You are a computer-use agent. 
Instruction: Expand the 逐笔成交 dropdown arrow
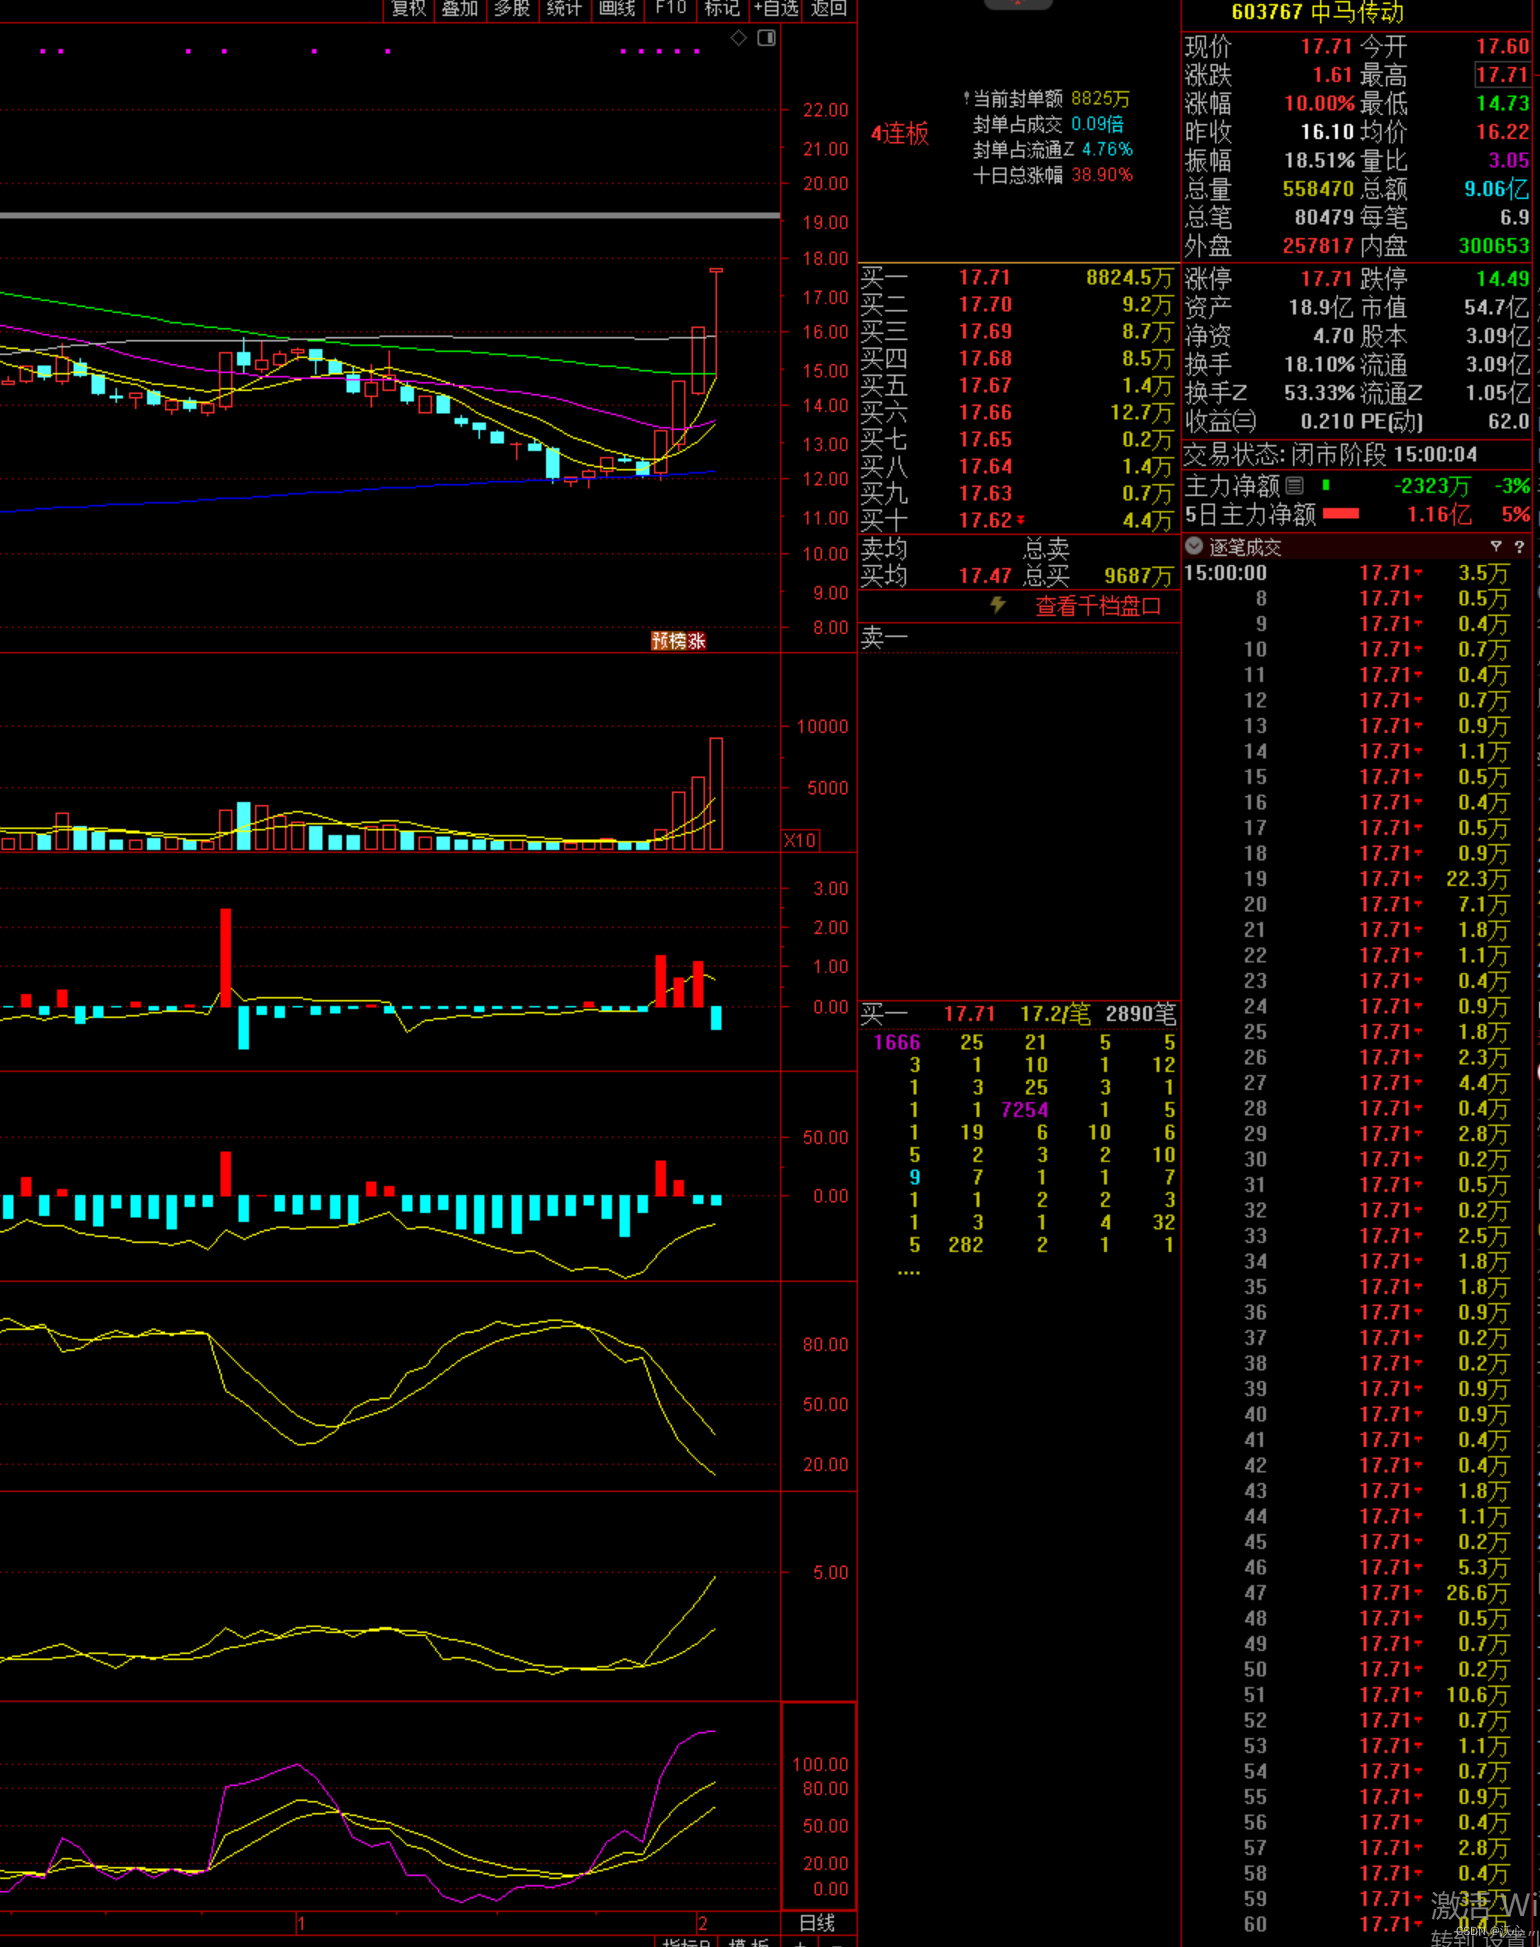coord(1194,546)
